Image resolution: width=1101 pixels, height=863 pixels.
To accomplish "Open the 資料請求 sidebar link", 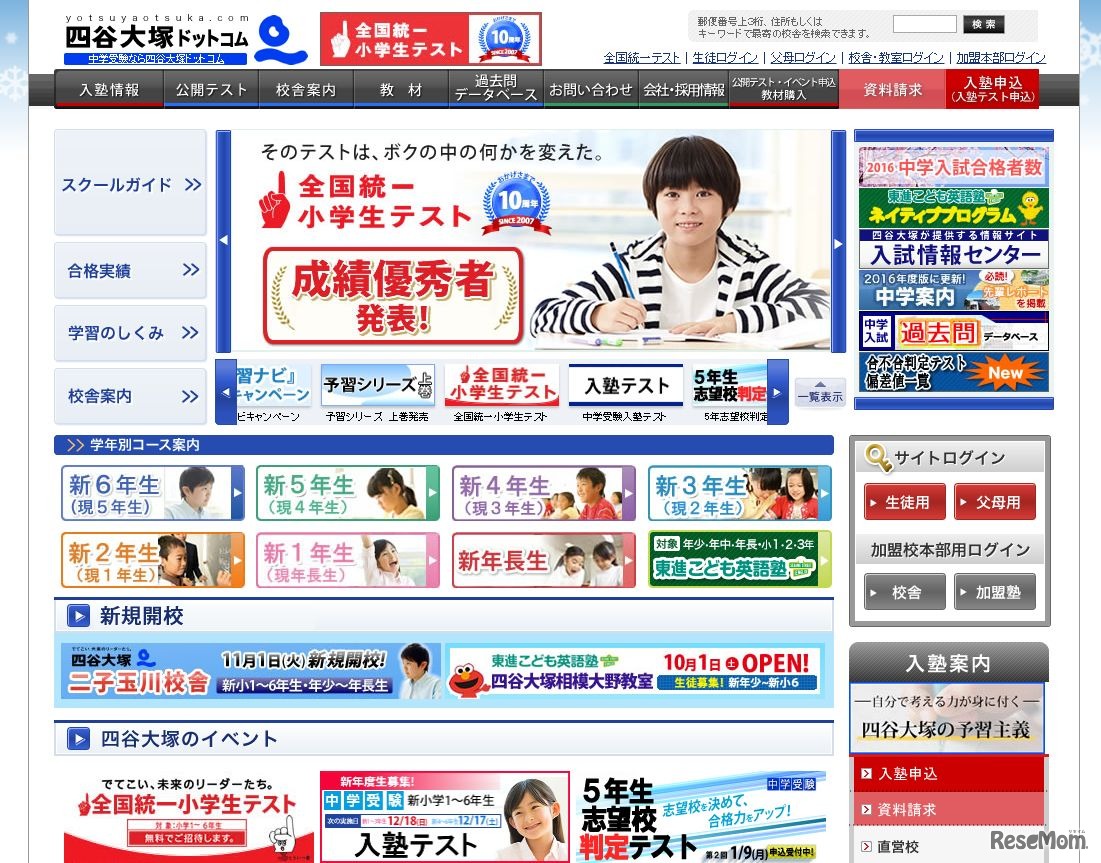I will (x=949, y=810).
